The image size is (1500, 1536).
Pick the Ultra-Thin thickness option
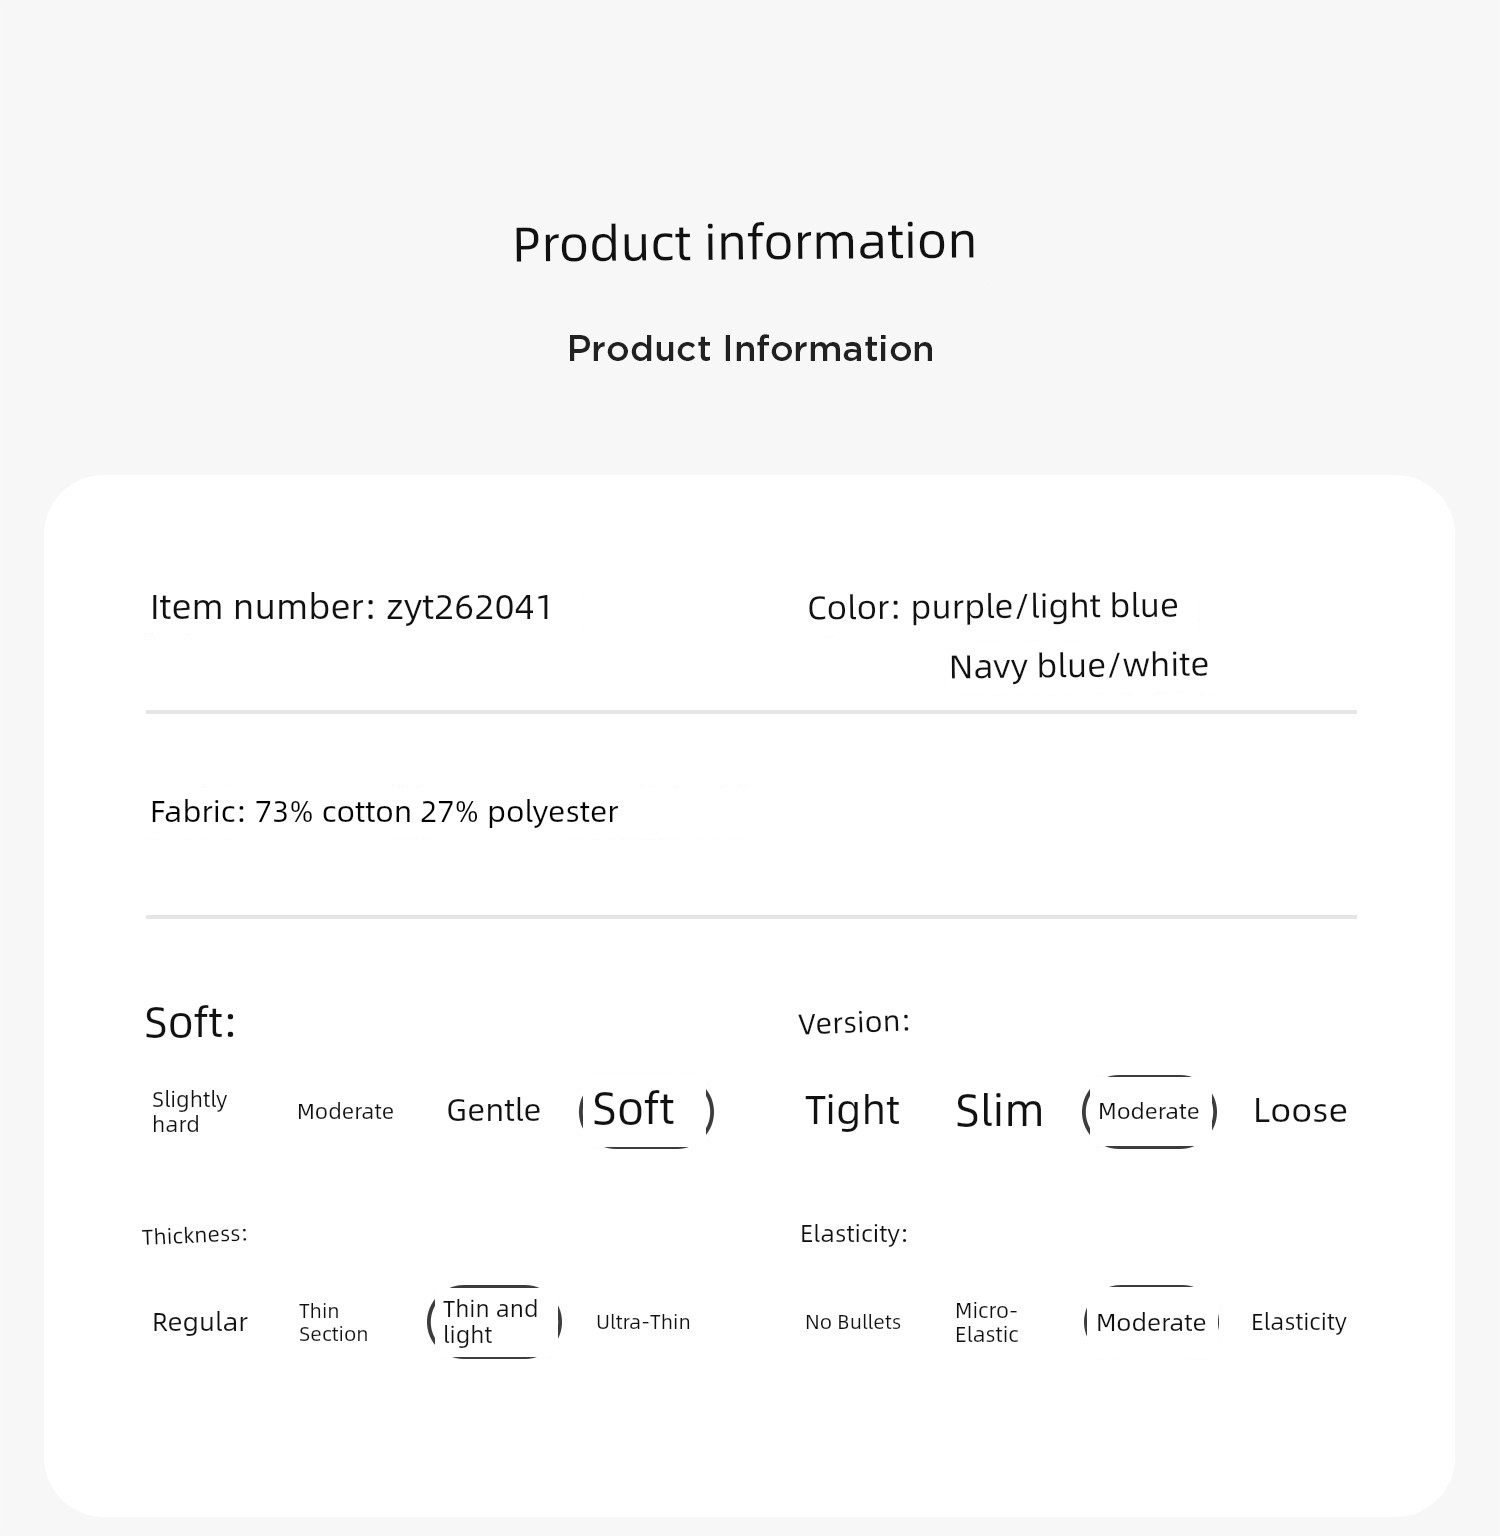click(x=643, y=1322)
